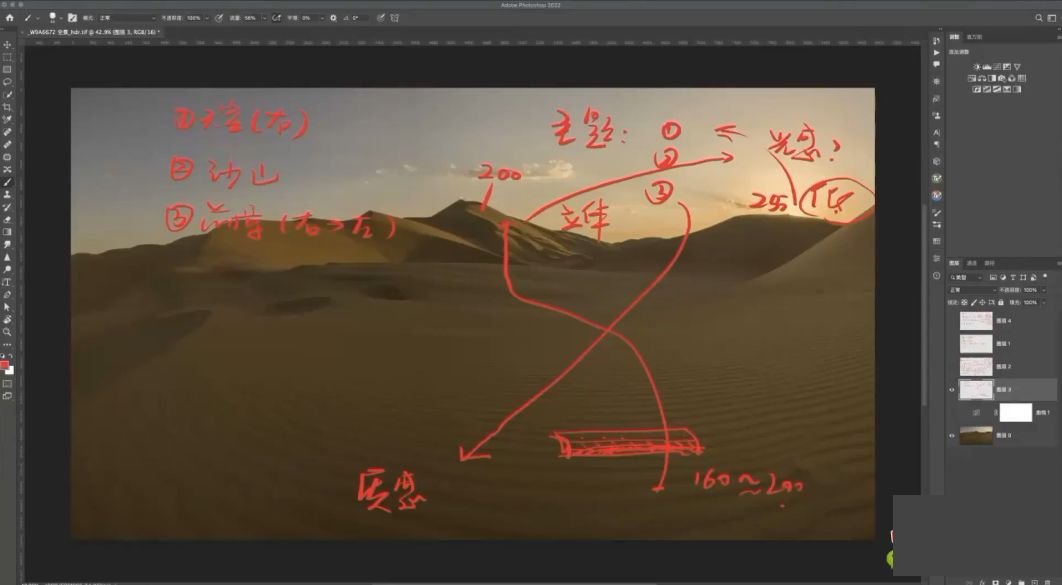Select the Zoom tool
Screen dimensions: 1062x585
coord(7,332)
